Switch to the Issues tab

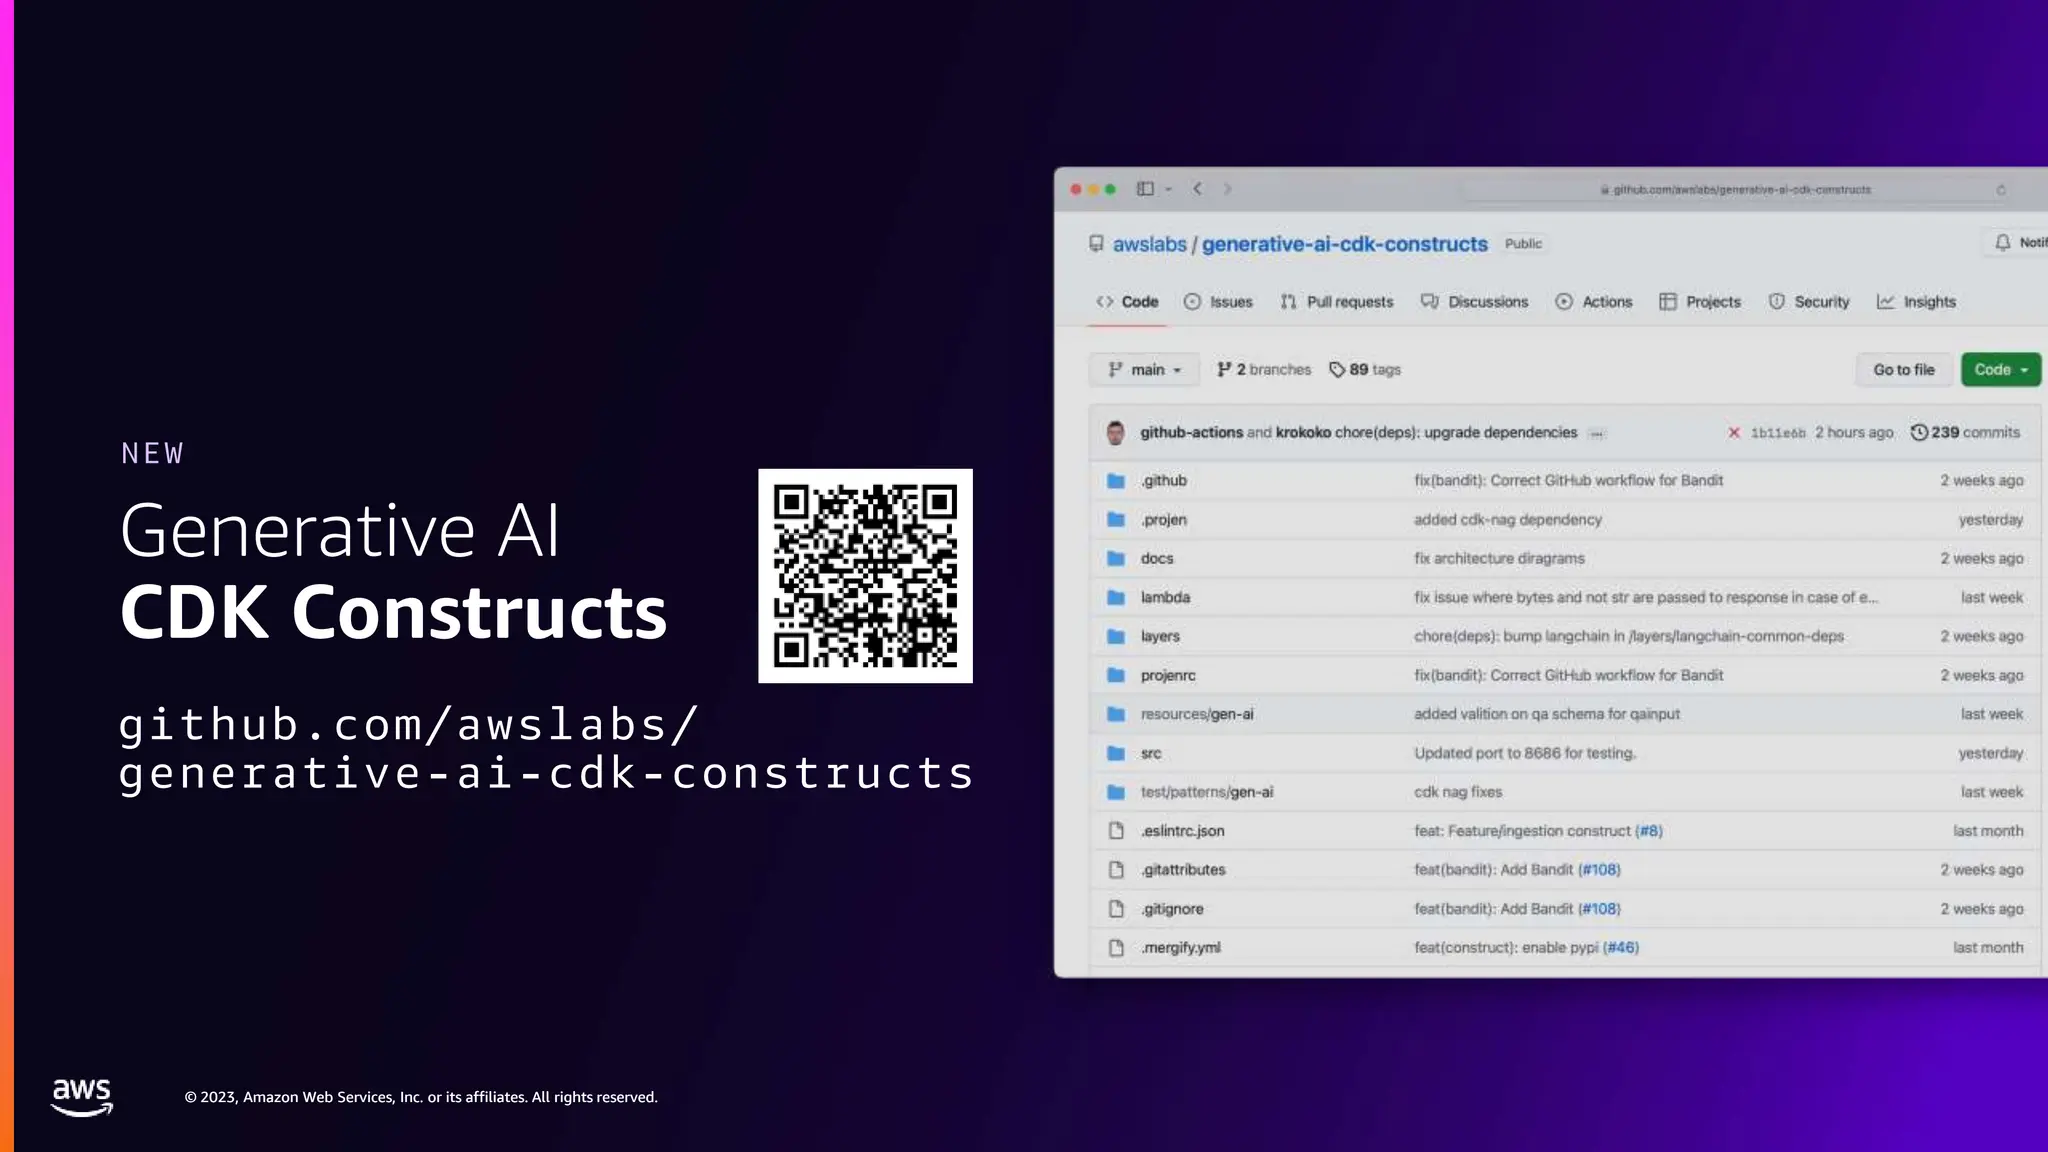point(1218,302)
